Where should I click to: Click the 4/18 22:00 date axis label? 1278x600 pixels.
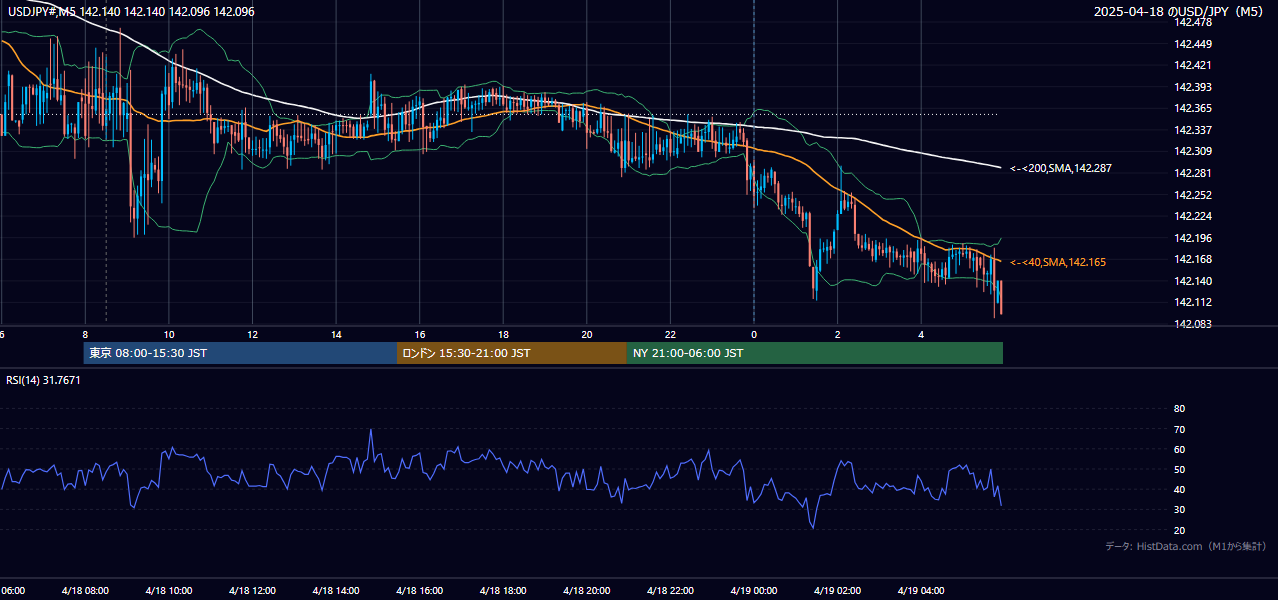[x=670, y=590]
